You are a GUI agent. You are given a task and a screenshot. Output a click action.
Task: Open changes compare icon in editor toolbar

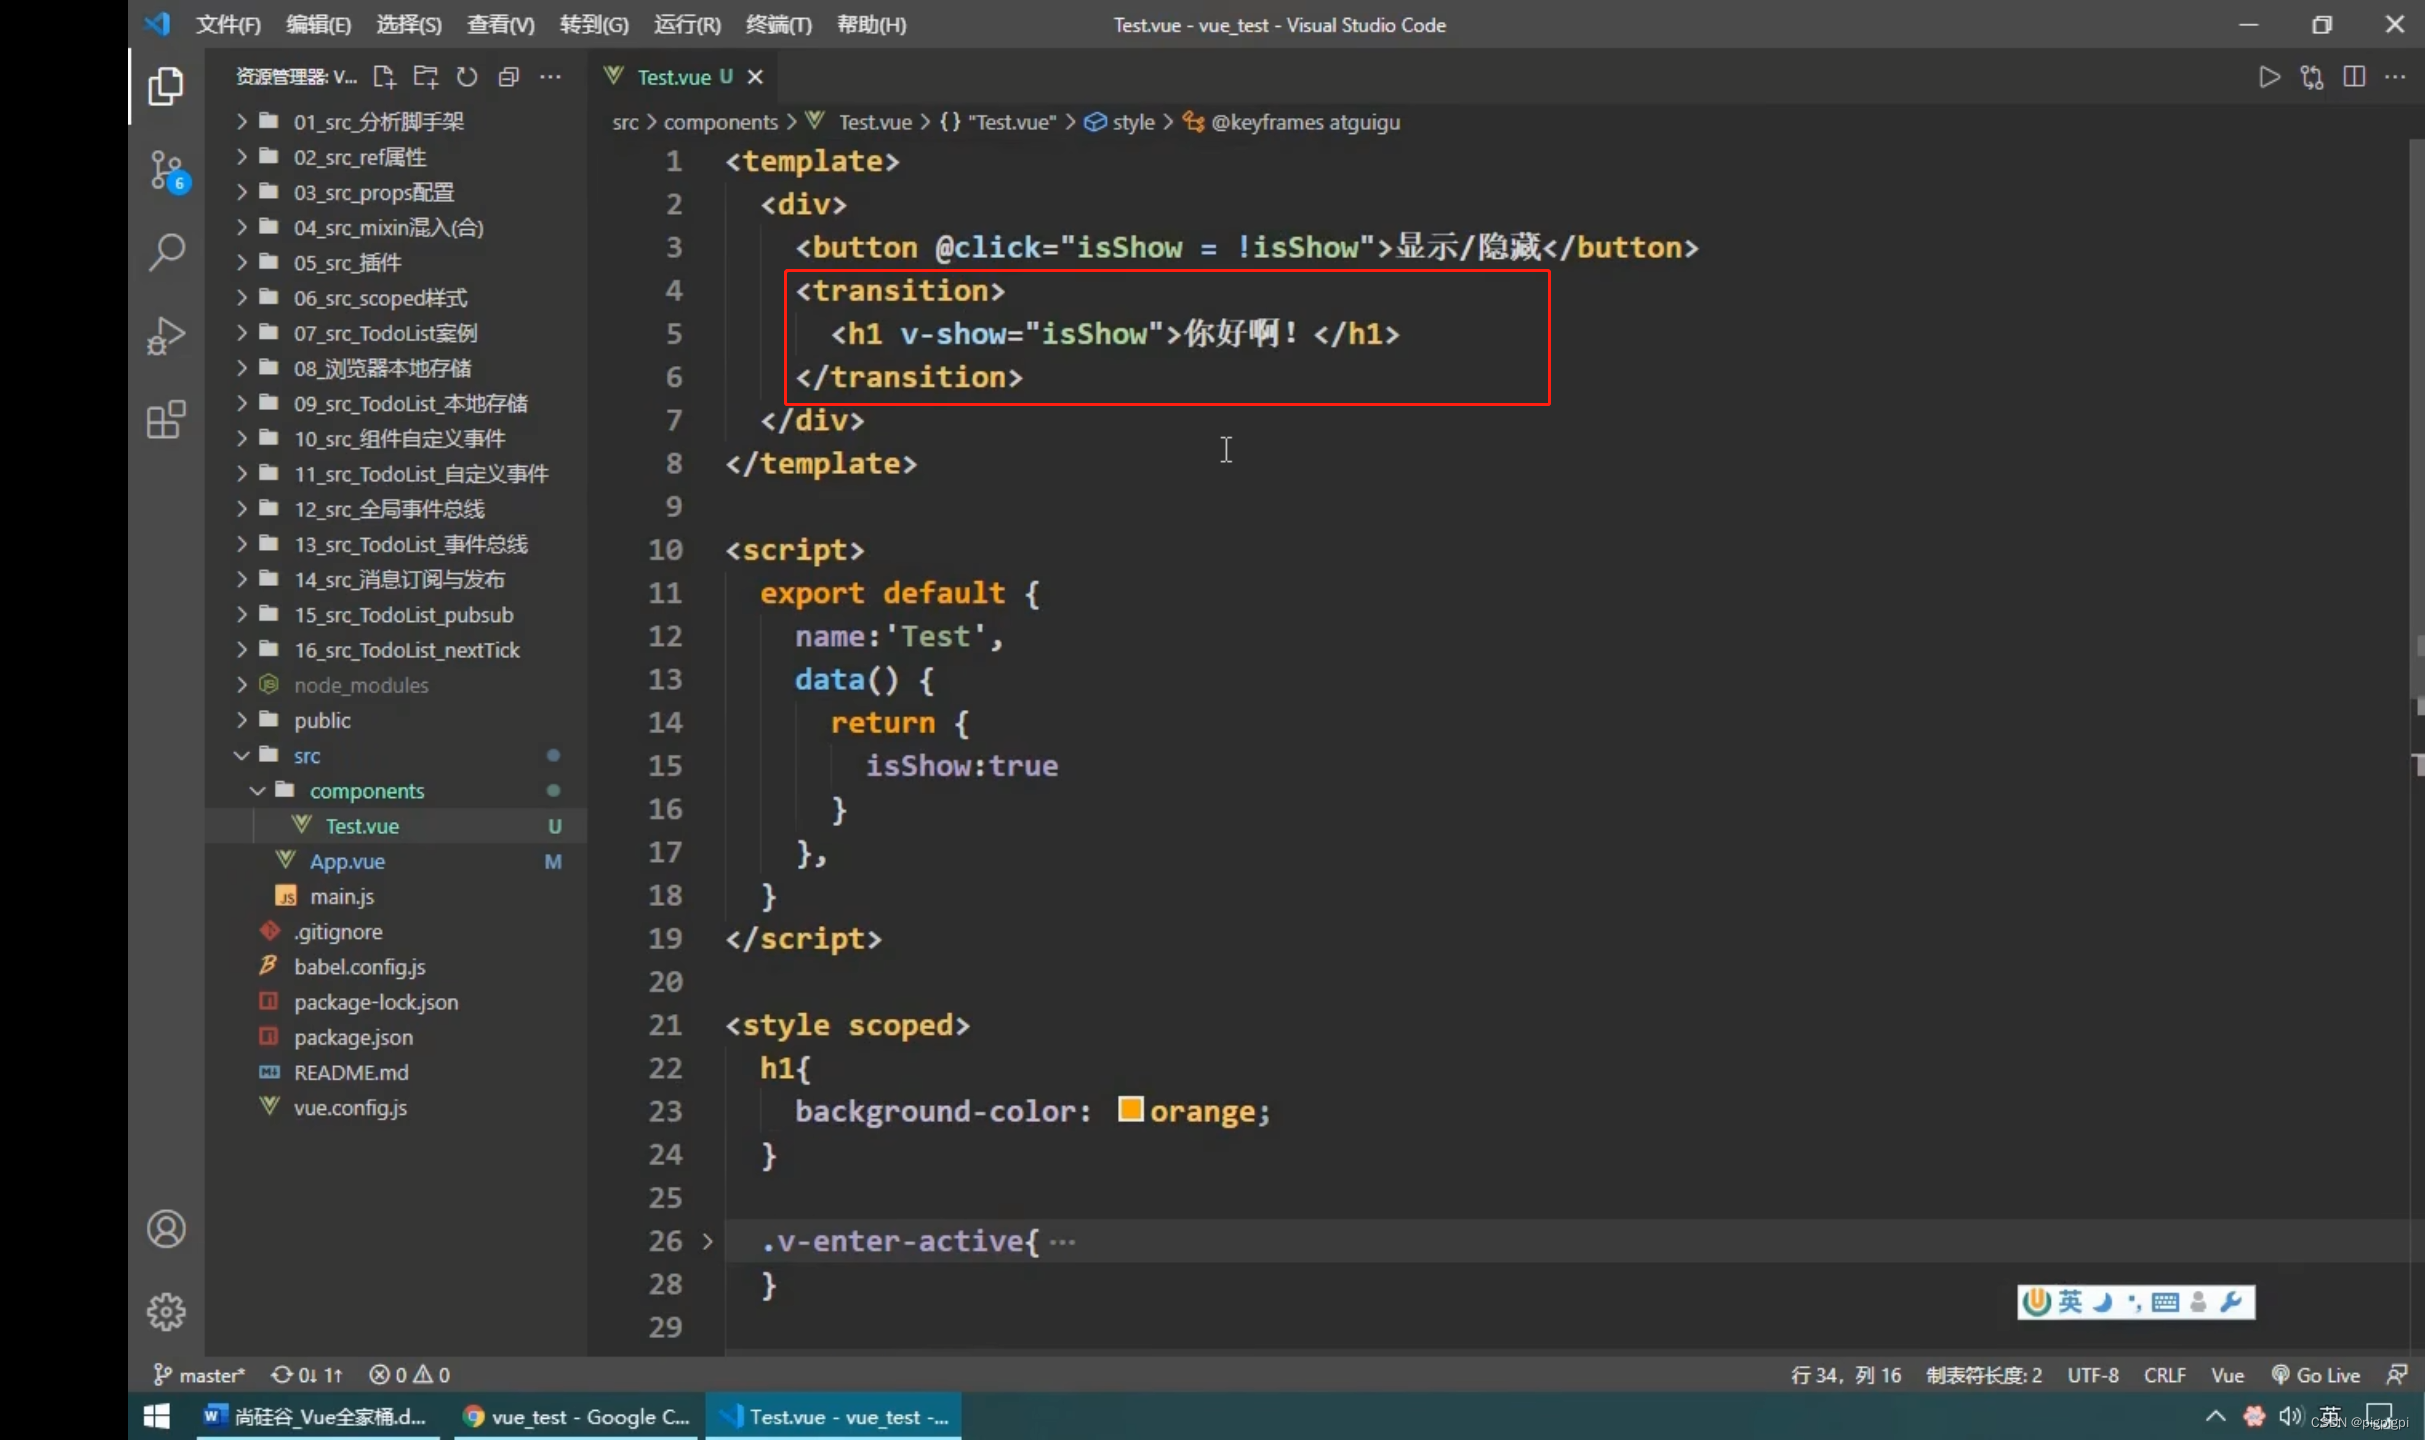click(x=2312, y=77)
